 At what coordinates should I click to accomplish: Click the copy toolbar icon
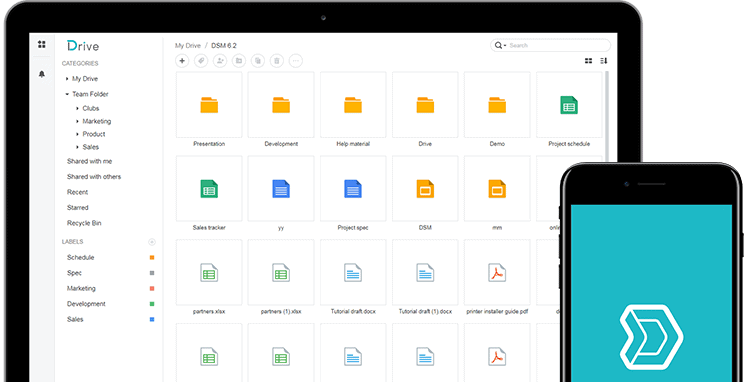[x=258, y=61]
